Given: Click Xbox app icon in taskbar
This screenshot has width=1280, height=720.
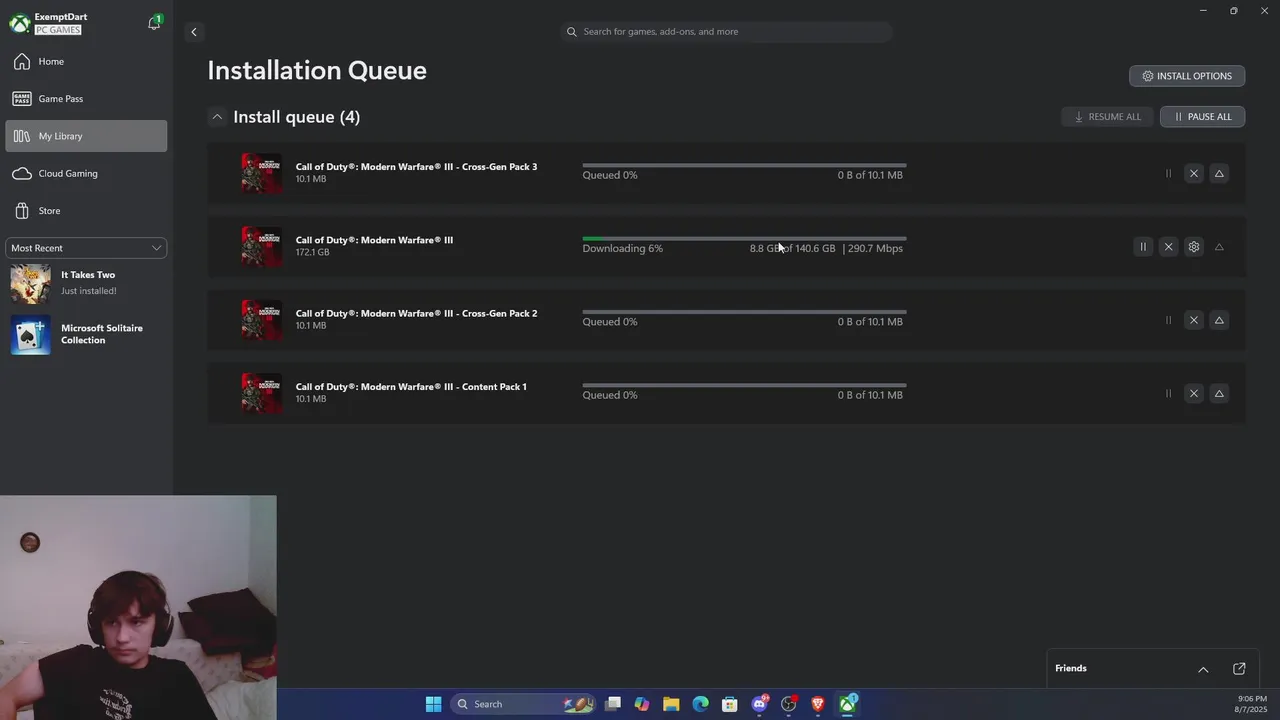Looking at the screenshot, I should pos(848,704).
